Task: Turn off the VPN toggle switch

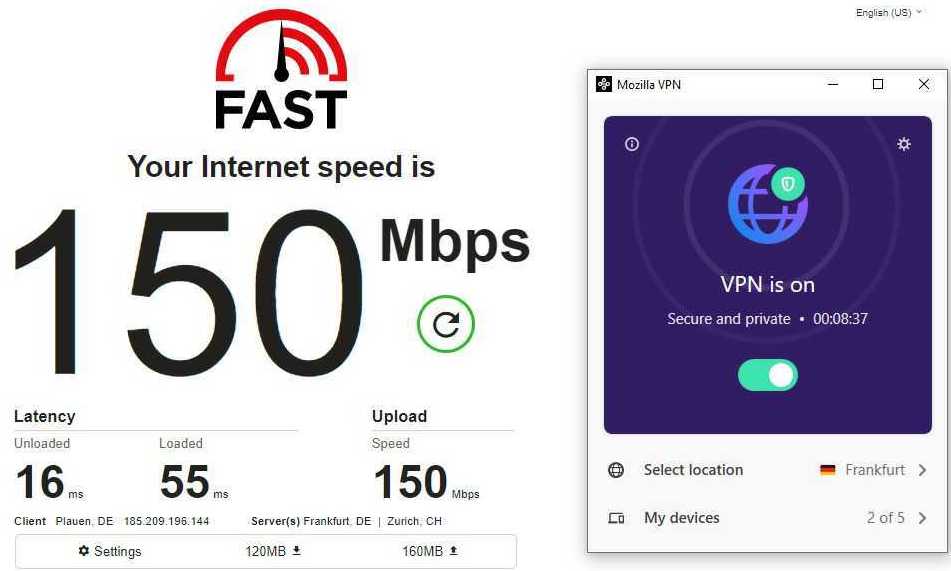Action: click(767, 376)
